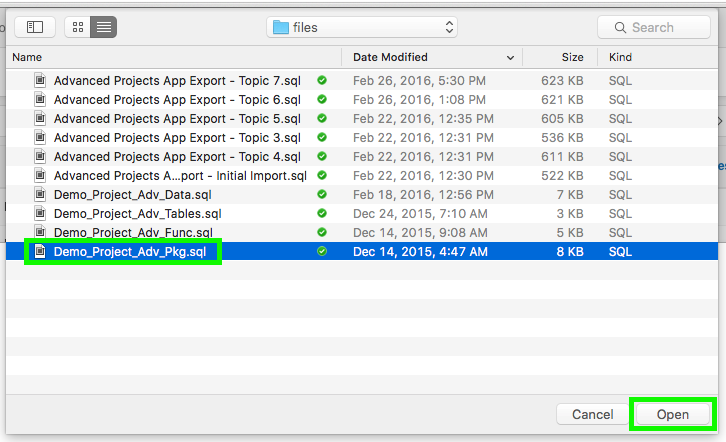Select file name Advanced Projects App Export - Topic 7.sql
Screen dimensions: 726x442
tap(177, 81)
